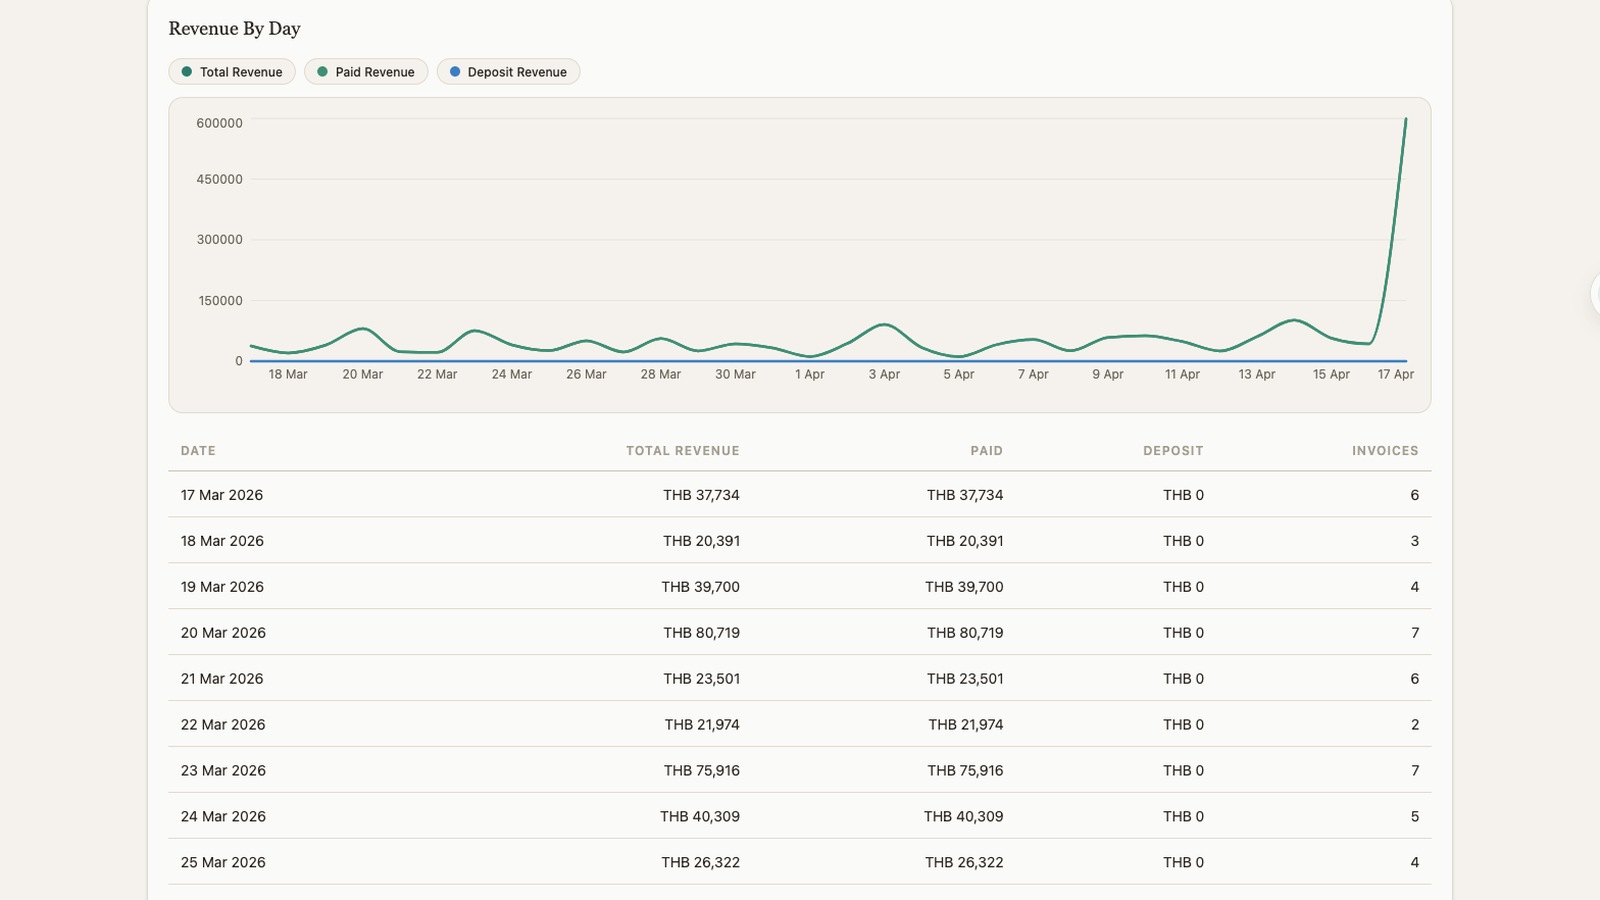Click the INVOICES column header
Image resolution: width=1600 pixels, height=900 pixels.
(x=1385, y=451)
